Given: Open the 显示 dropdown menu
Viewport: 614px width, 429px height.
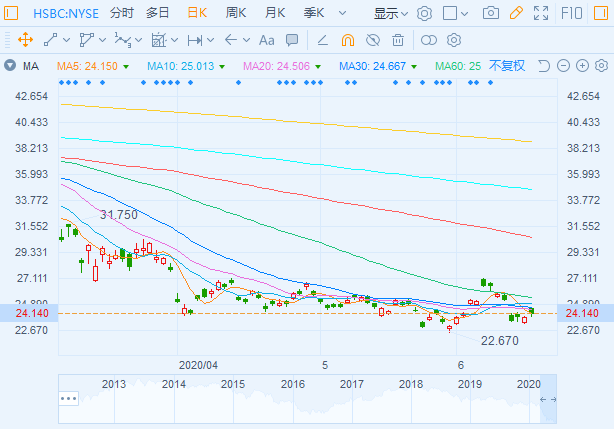Looking at the screenshot, I should click(391, 13).
